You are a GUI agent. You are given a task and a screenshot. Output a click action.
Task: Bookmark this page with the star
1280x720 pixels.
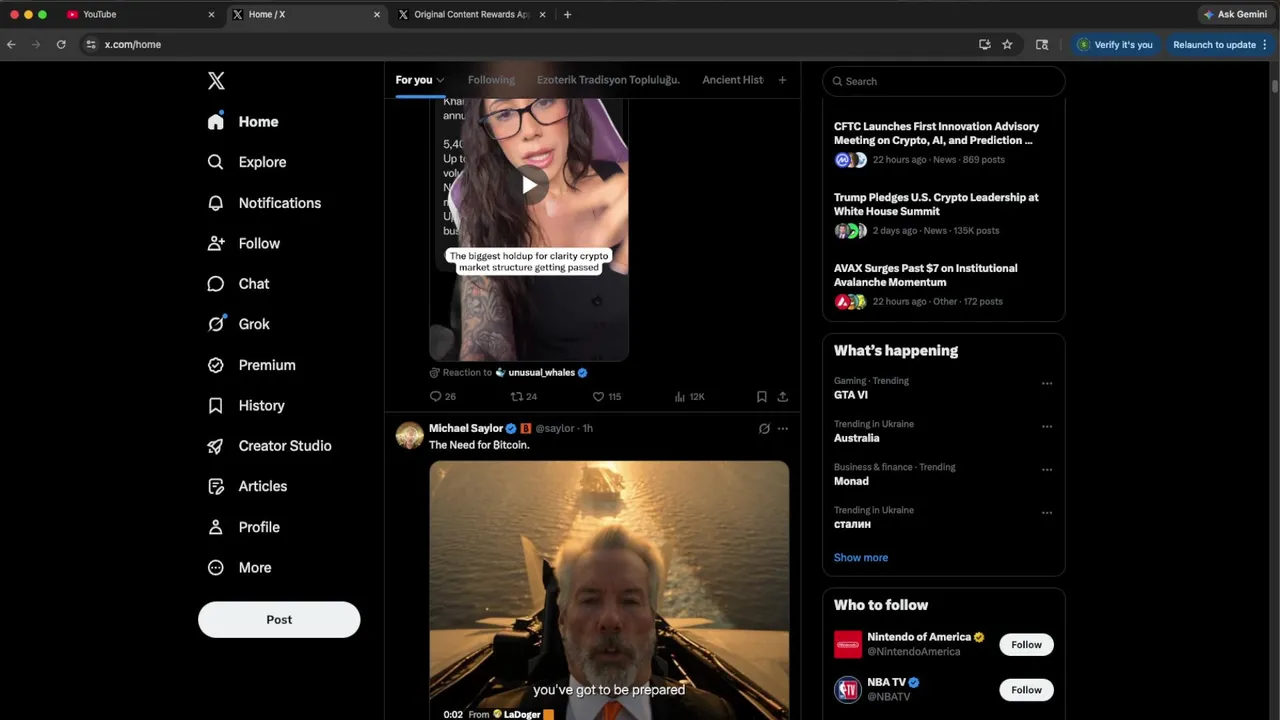[x=1007, y=44]
